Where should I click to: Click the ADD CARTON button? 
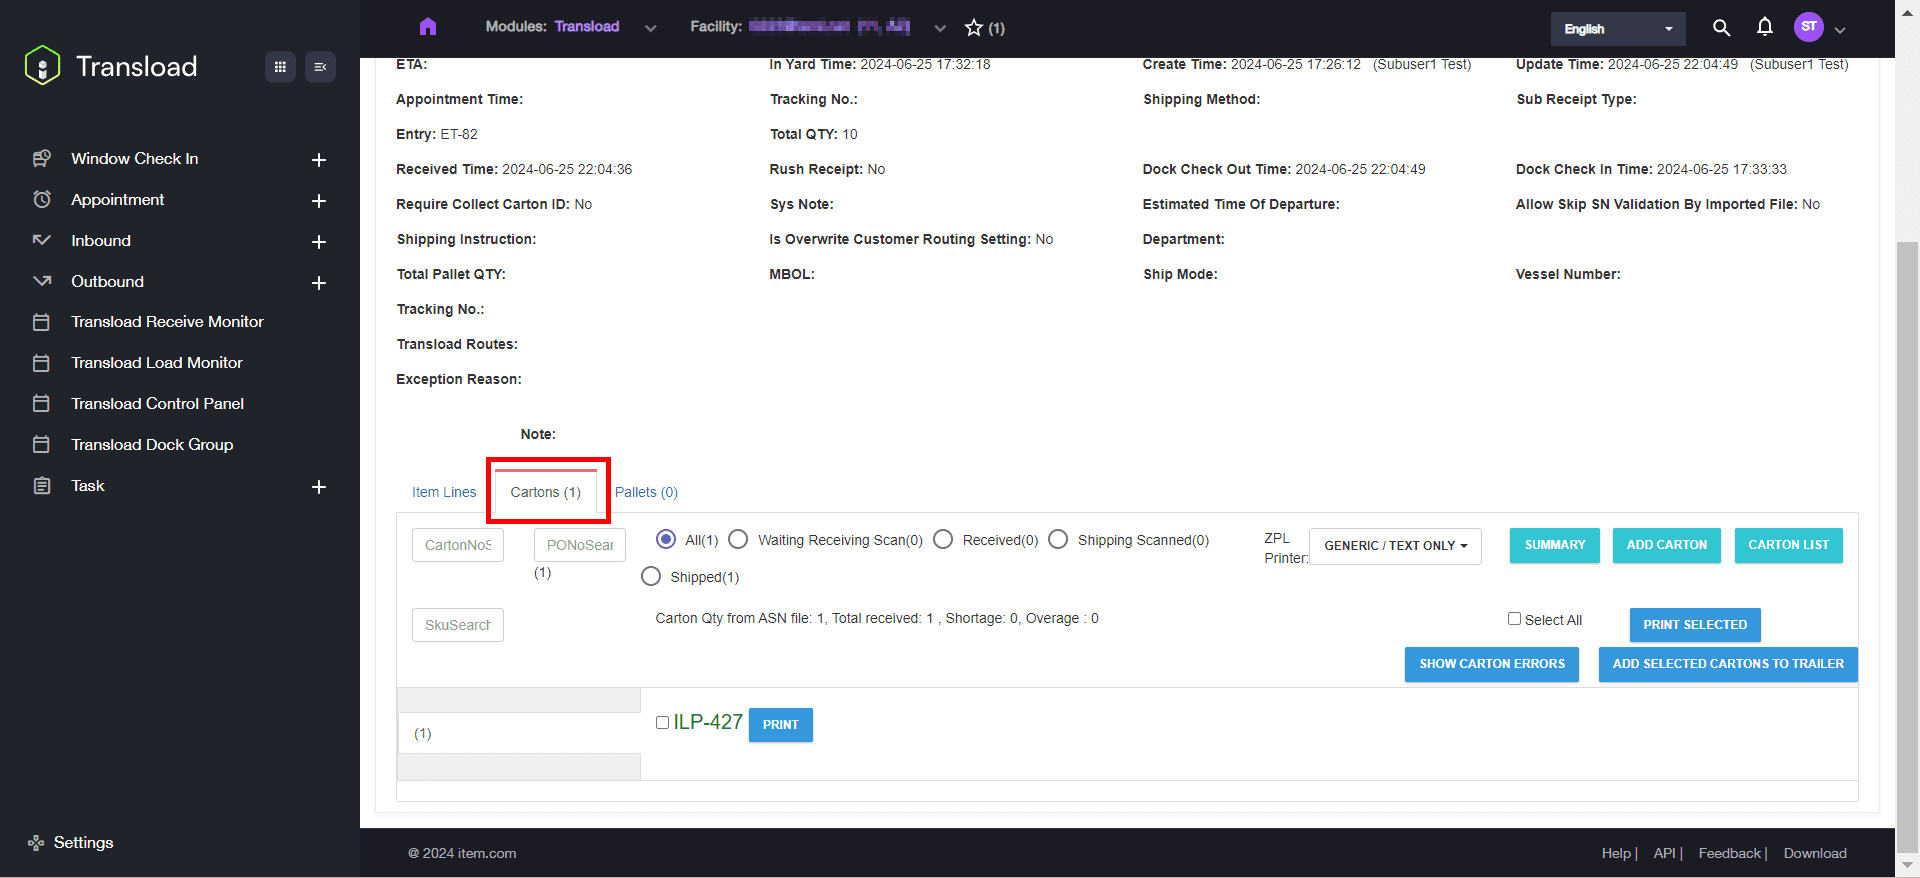[x=1667, y=545]
